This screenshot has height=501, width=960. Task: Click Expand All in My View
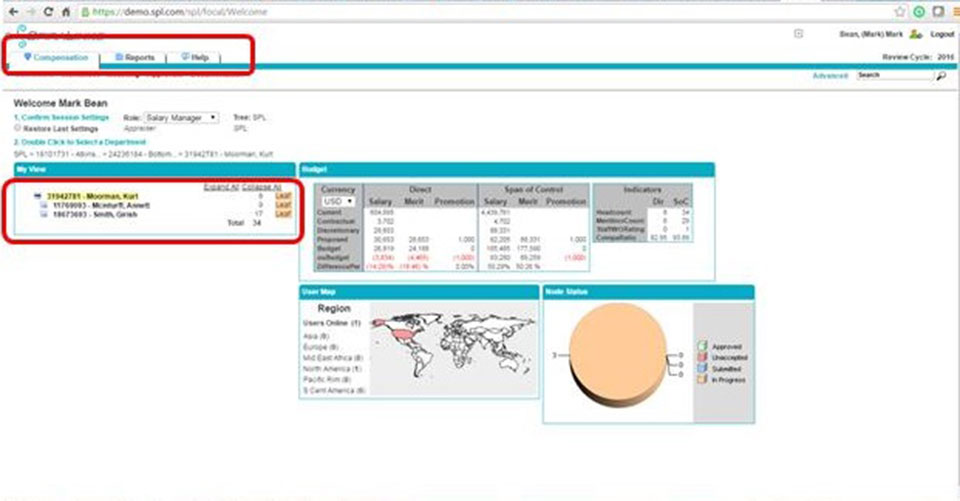pos(220,187)
